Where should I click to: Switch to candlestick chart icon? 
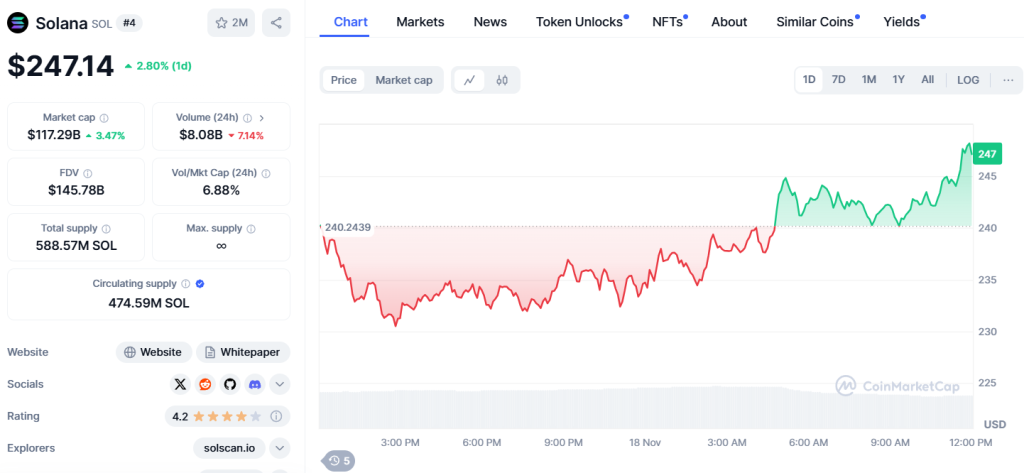pos(502,80)
